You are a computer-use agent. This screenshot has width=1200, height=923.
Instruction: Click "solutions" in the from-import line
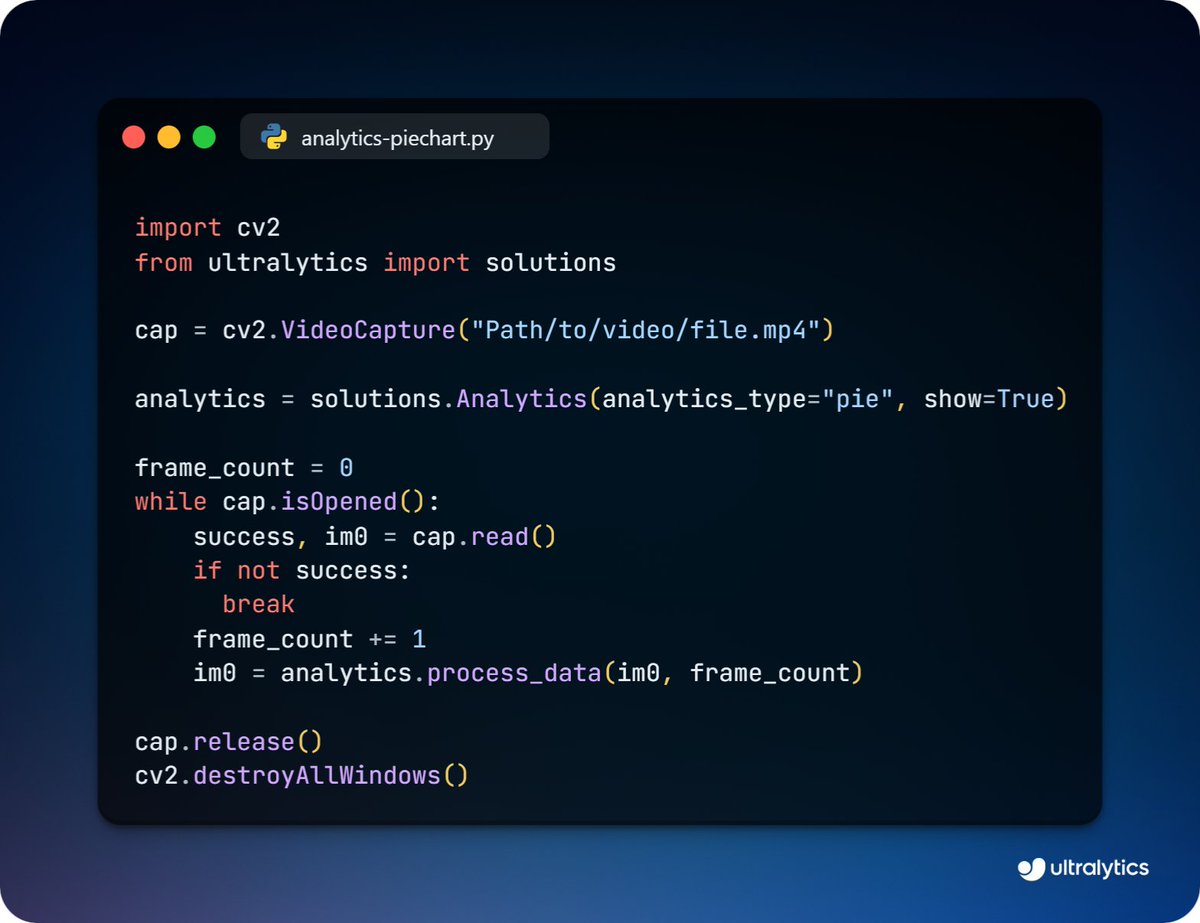point(550,263)
